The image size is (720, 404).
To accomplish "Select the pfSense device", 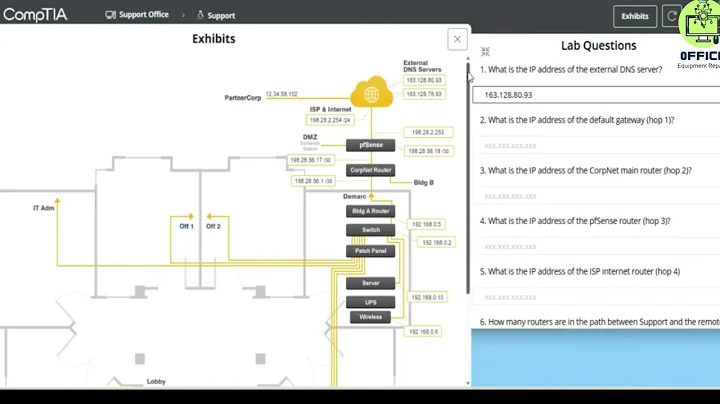I will [371, 145].
